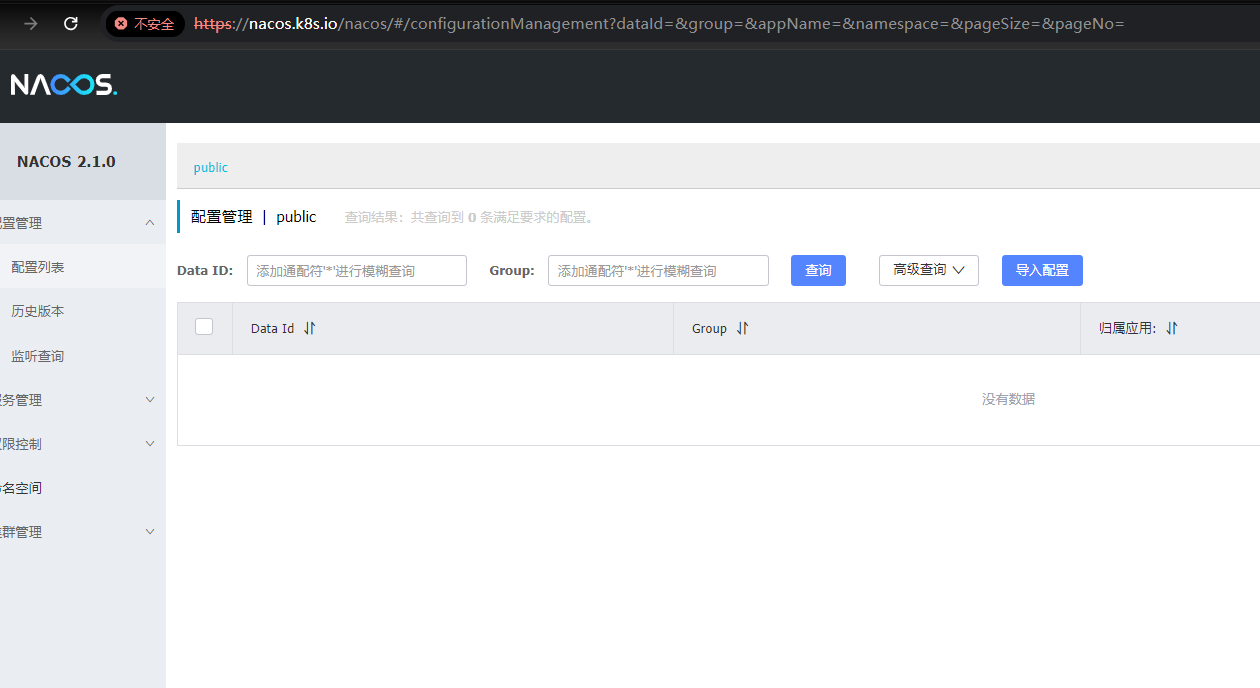The width and height of the screenshot is (1260, 688).
Task: Expand the 集群管理 menu chevron
Action: [150, 532]
